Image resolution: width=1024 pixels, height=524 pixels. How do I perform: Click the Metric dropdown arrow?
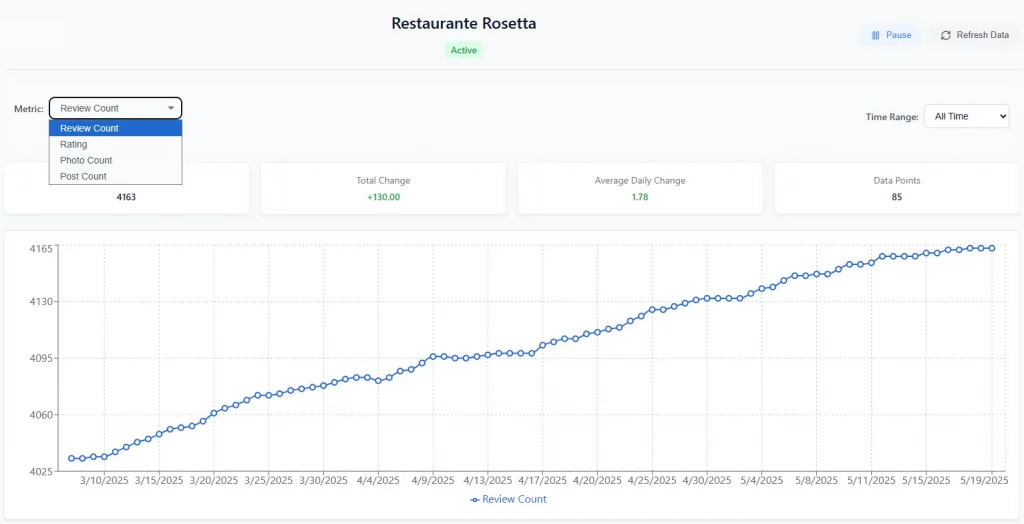pyautogui.click(x=171, y=108)
